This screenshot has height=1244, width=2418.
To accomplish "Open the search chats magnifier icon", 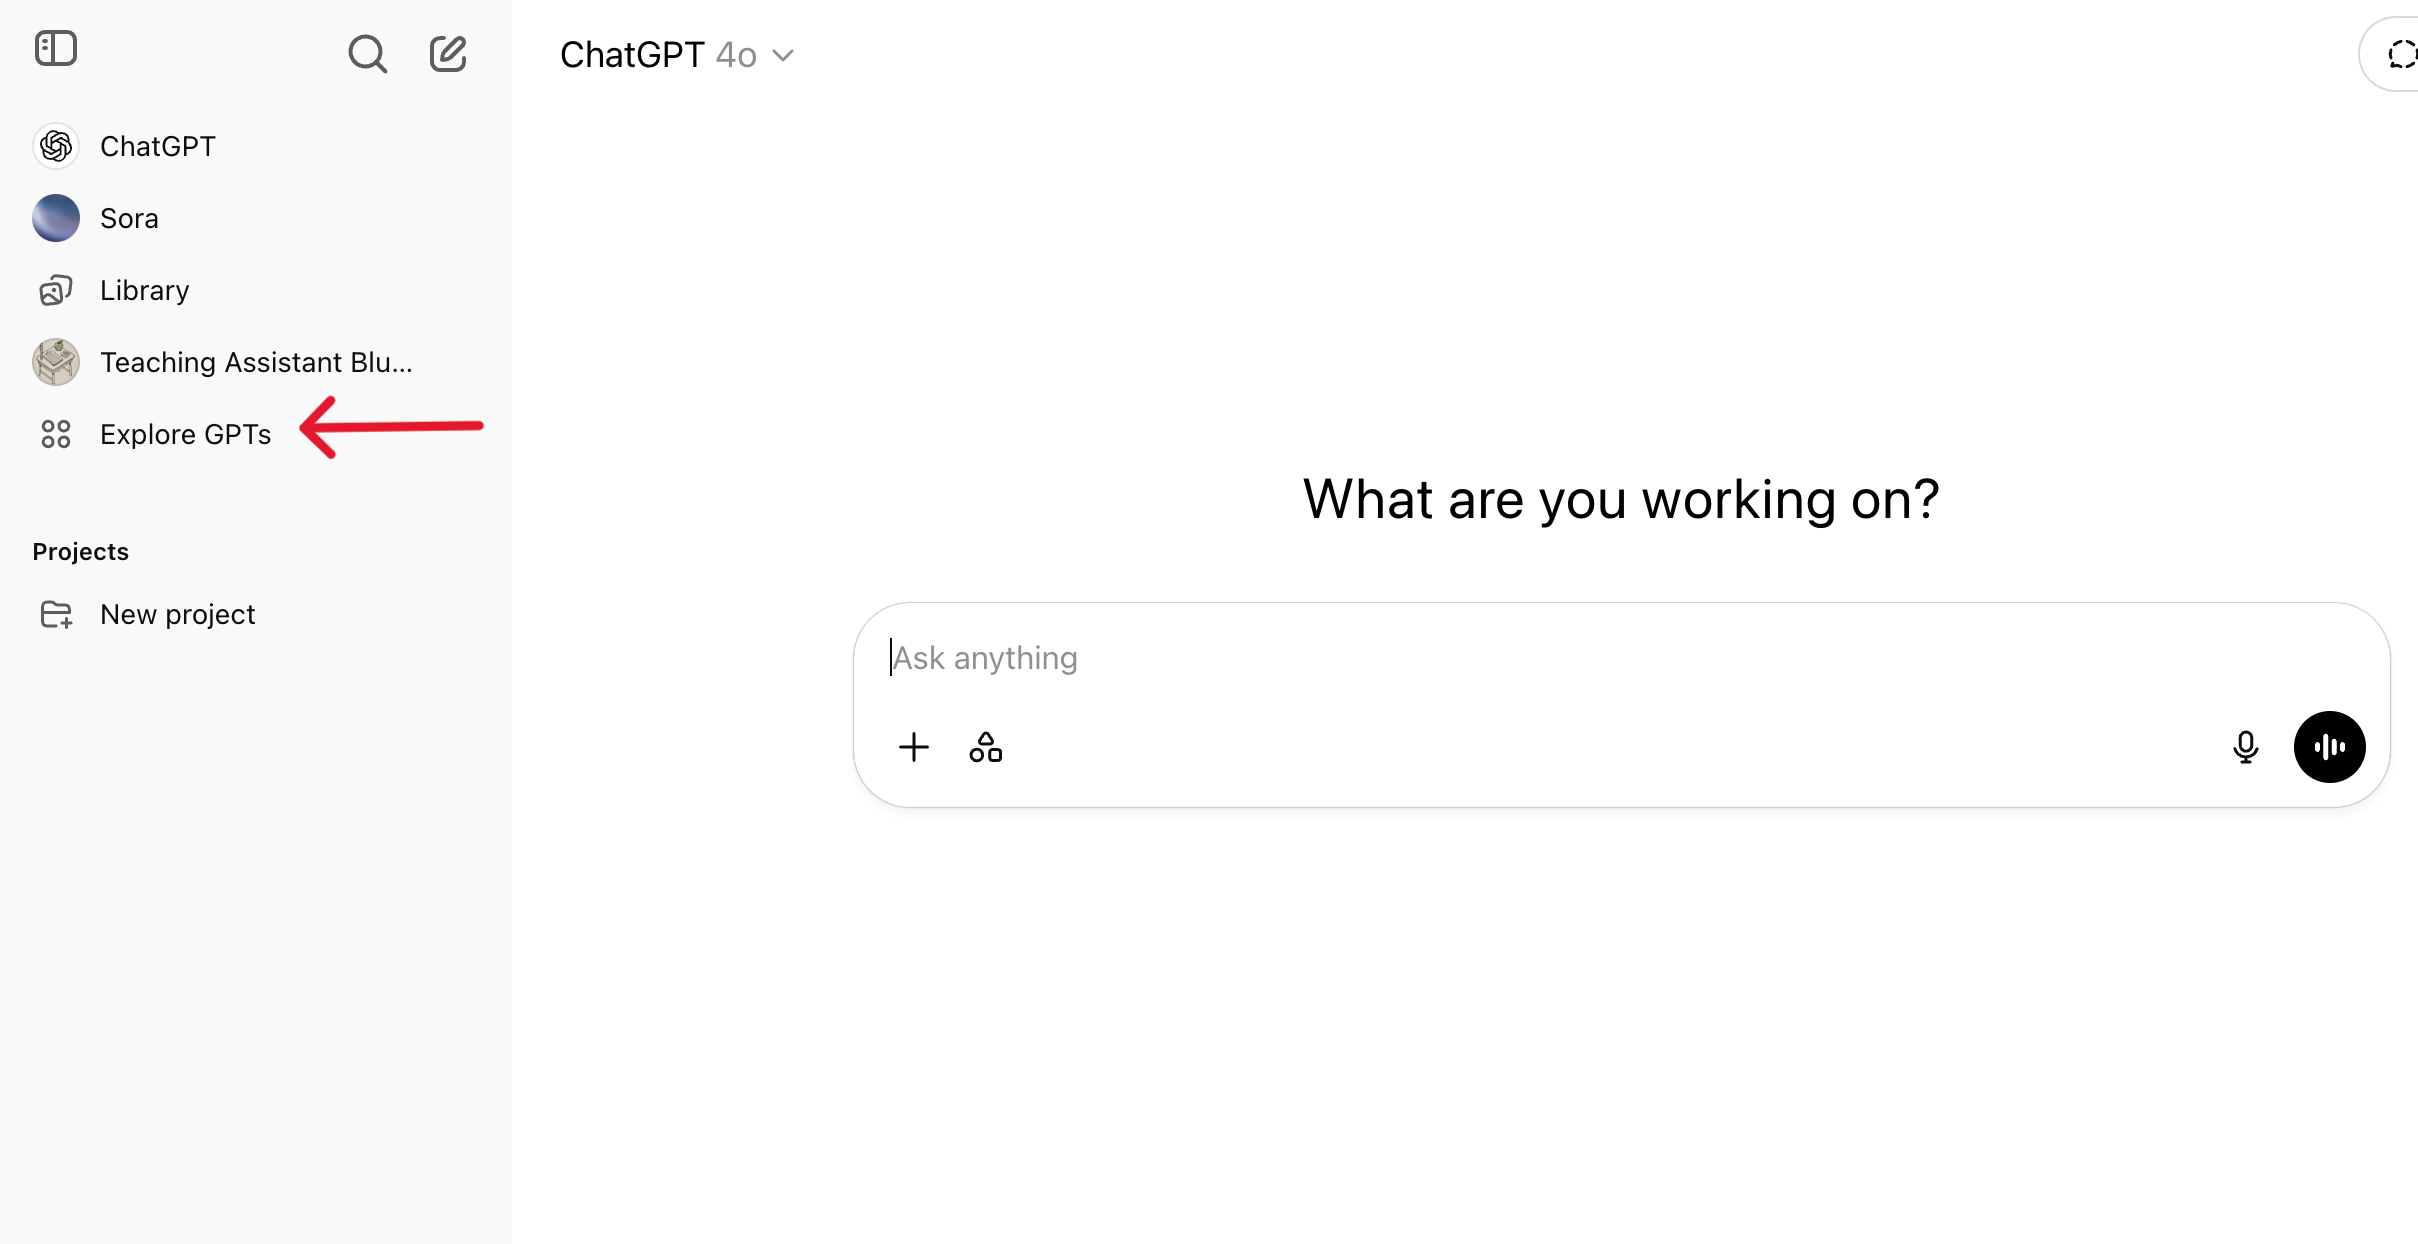I will point(367,54).
